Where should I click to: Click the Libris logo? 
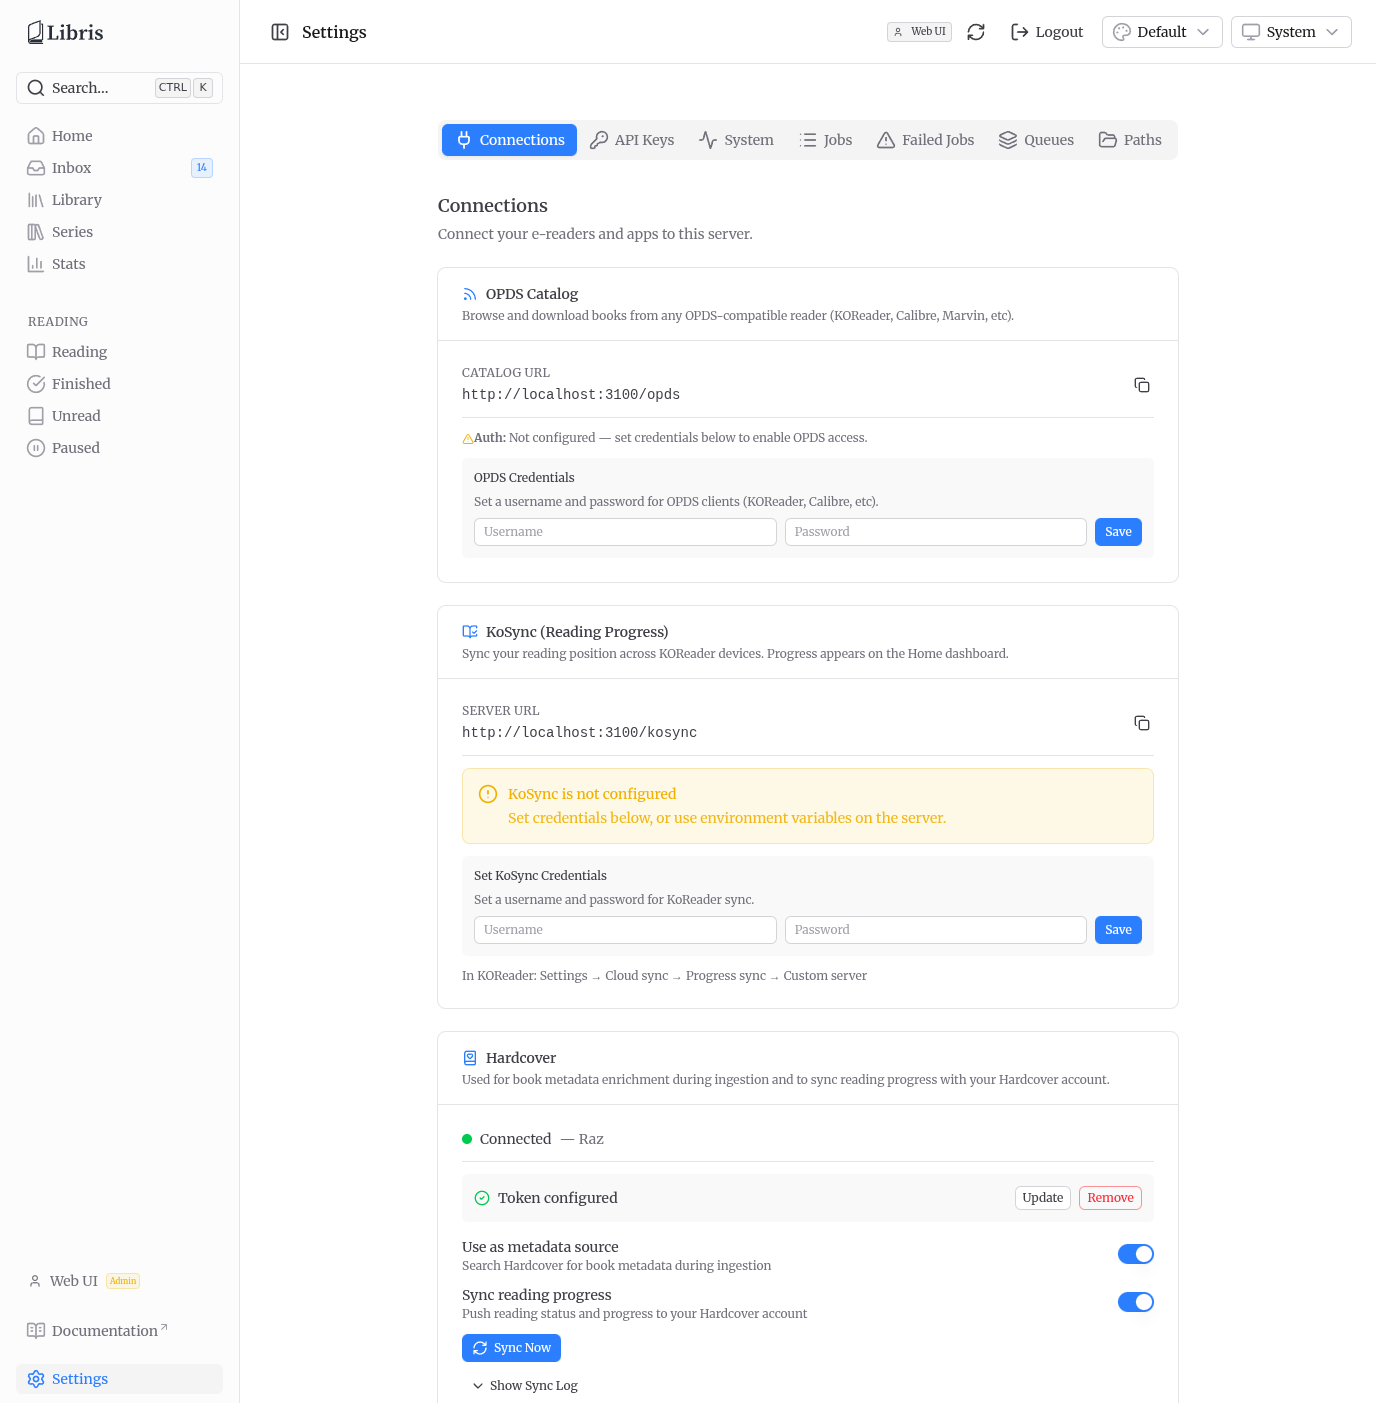[65, 32]
